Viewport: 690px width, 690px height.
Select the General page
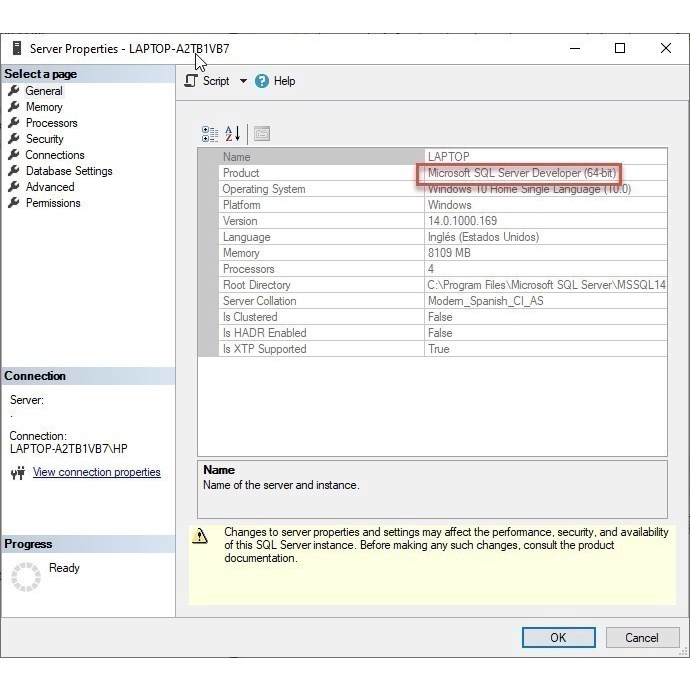click(44, 91)
